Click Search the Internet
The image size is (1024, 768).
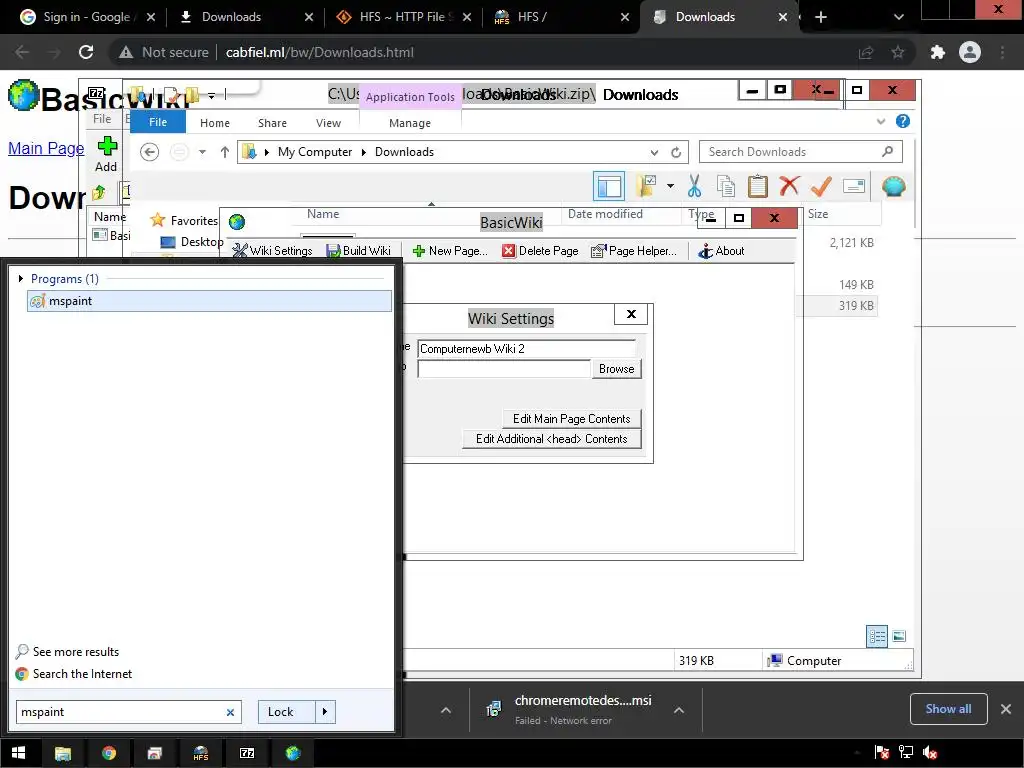(74, 674)
